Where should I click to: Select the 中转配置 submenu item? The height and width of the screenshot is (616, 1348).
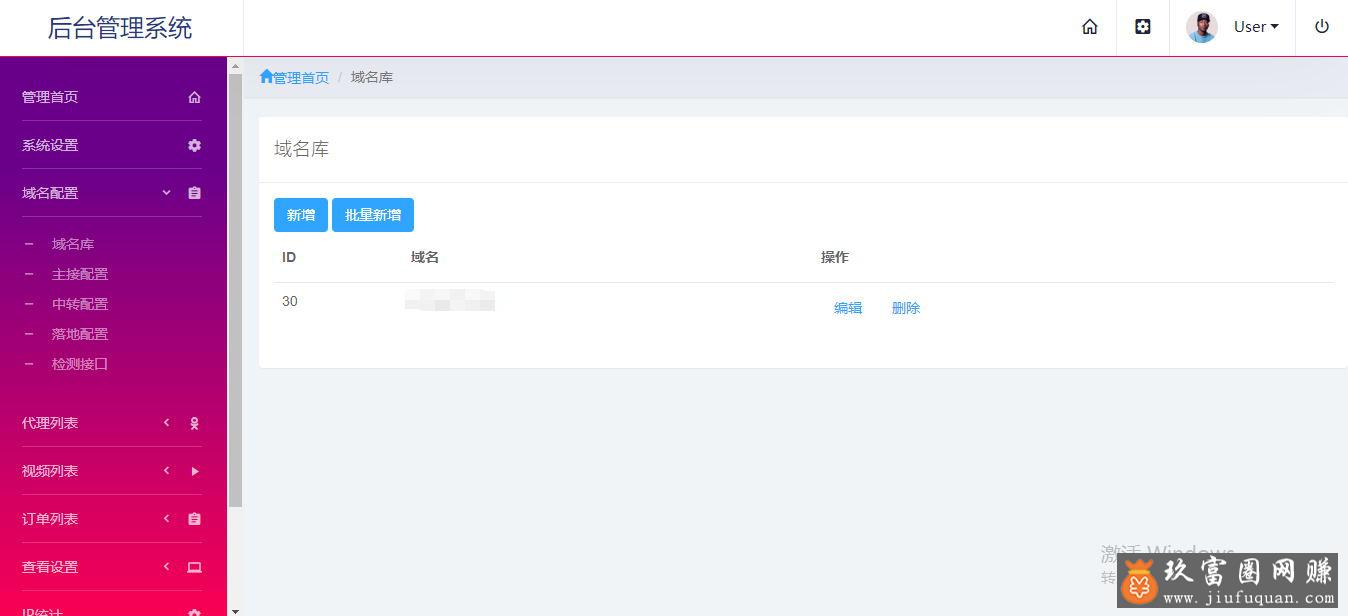tap(80, 304)
